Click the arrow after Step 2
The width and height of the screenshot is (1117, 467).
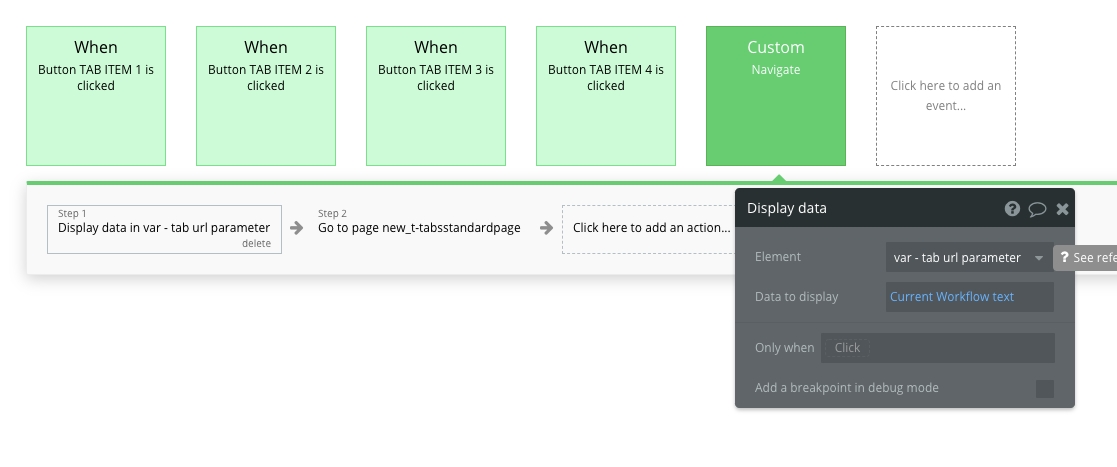pyautogui.click(x=546, y=228)
